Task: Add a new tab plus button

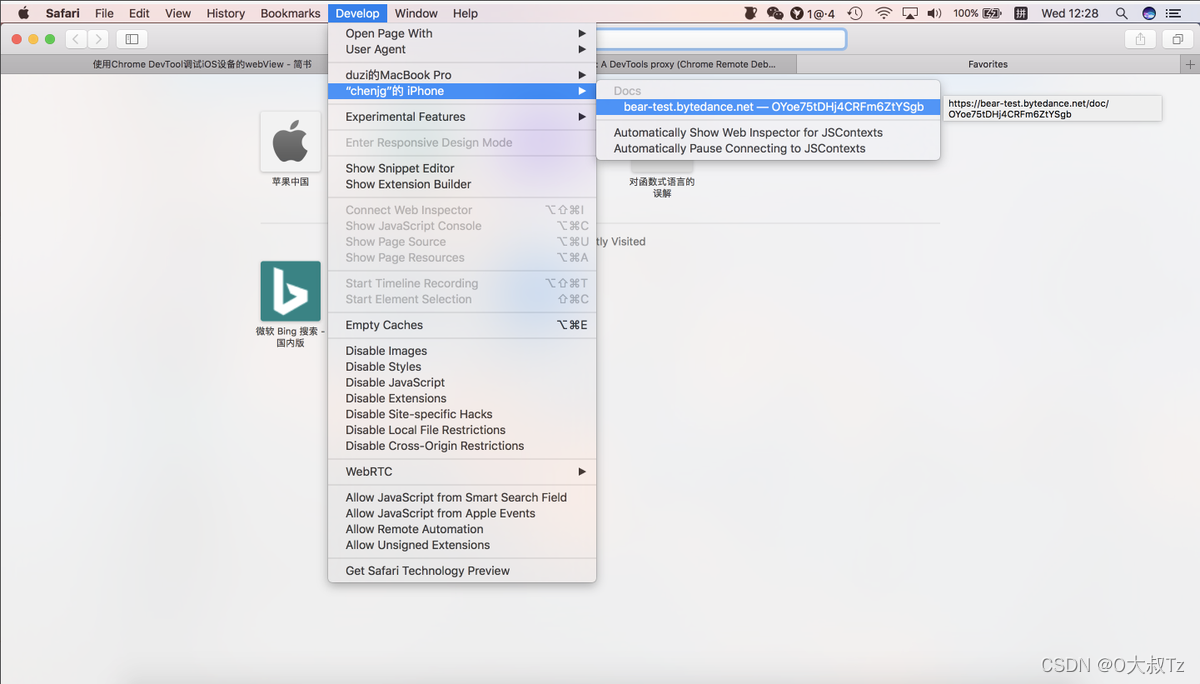Action: [1188, 64]
